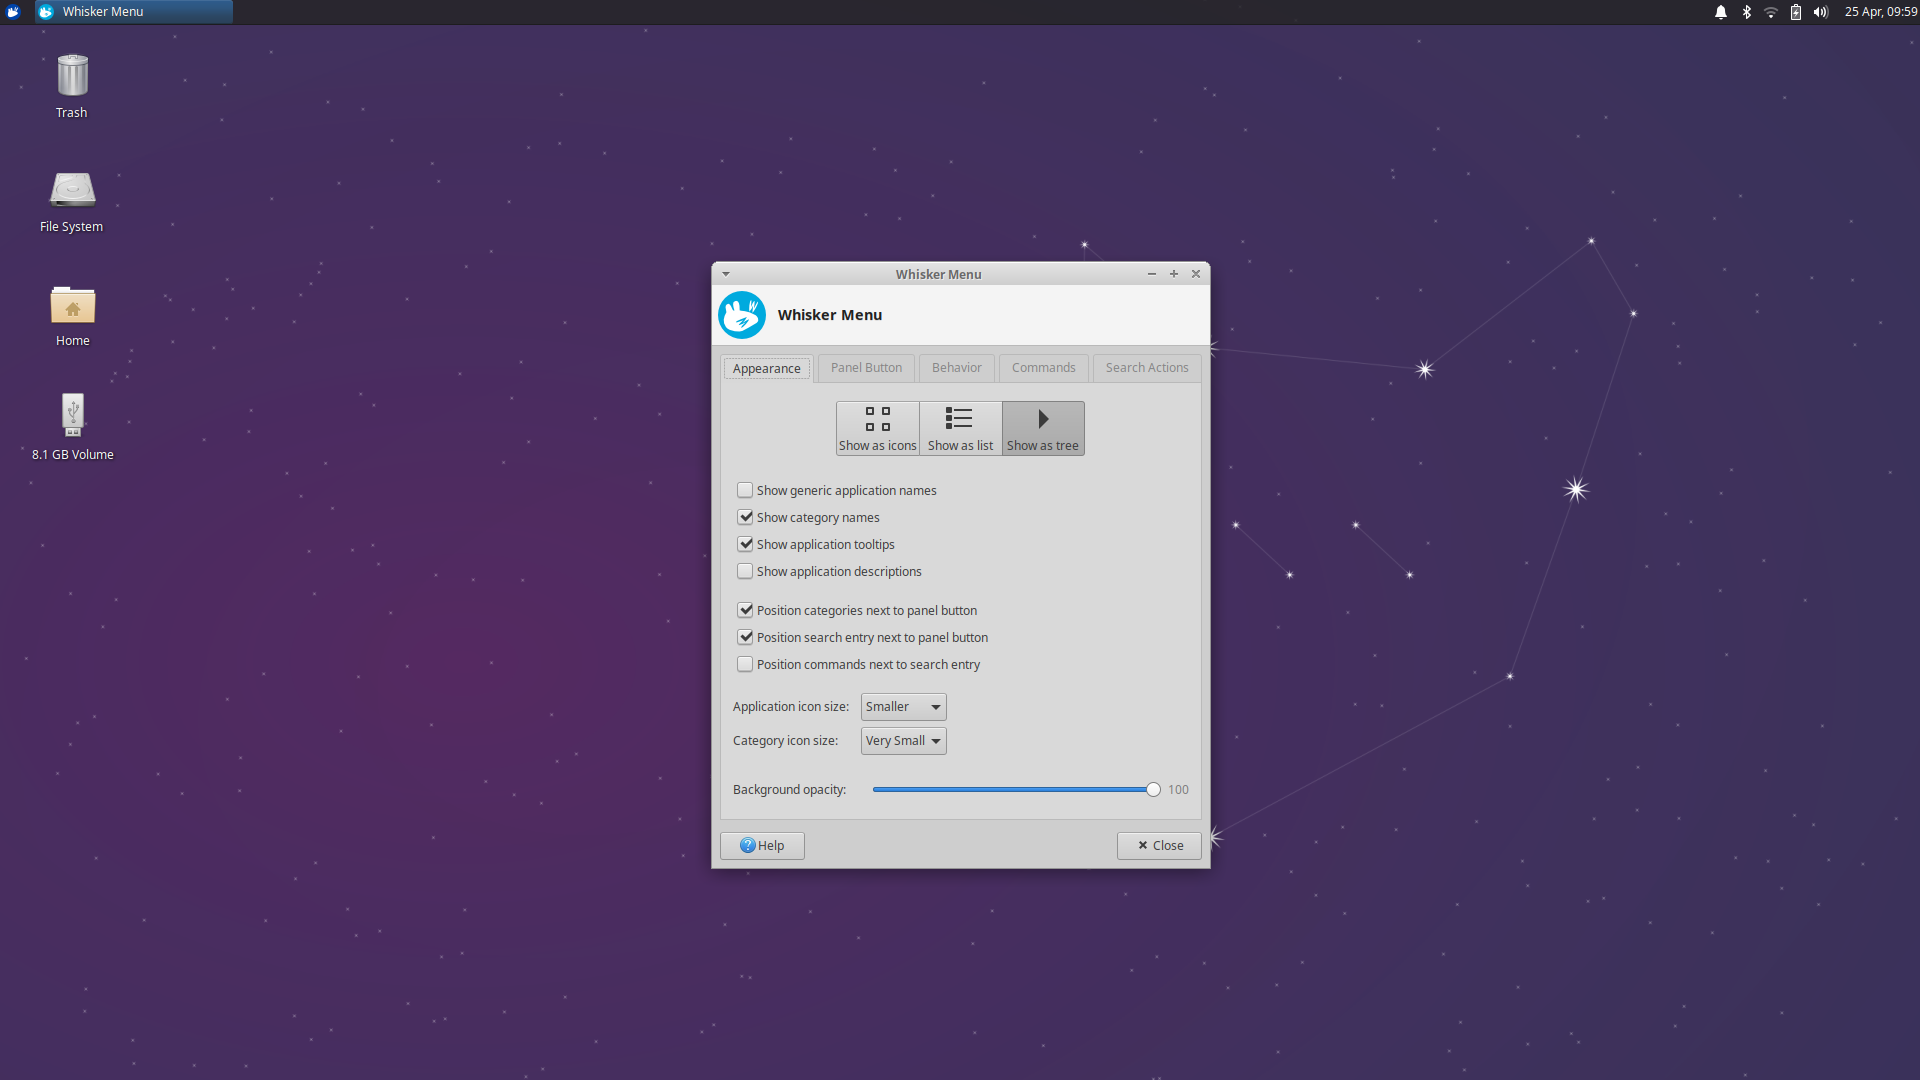Select Show as list view
Screen dimensions: 1920x1080
960,429
